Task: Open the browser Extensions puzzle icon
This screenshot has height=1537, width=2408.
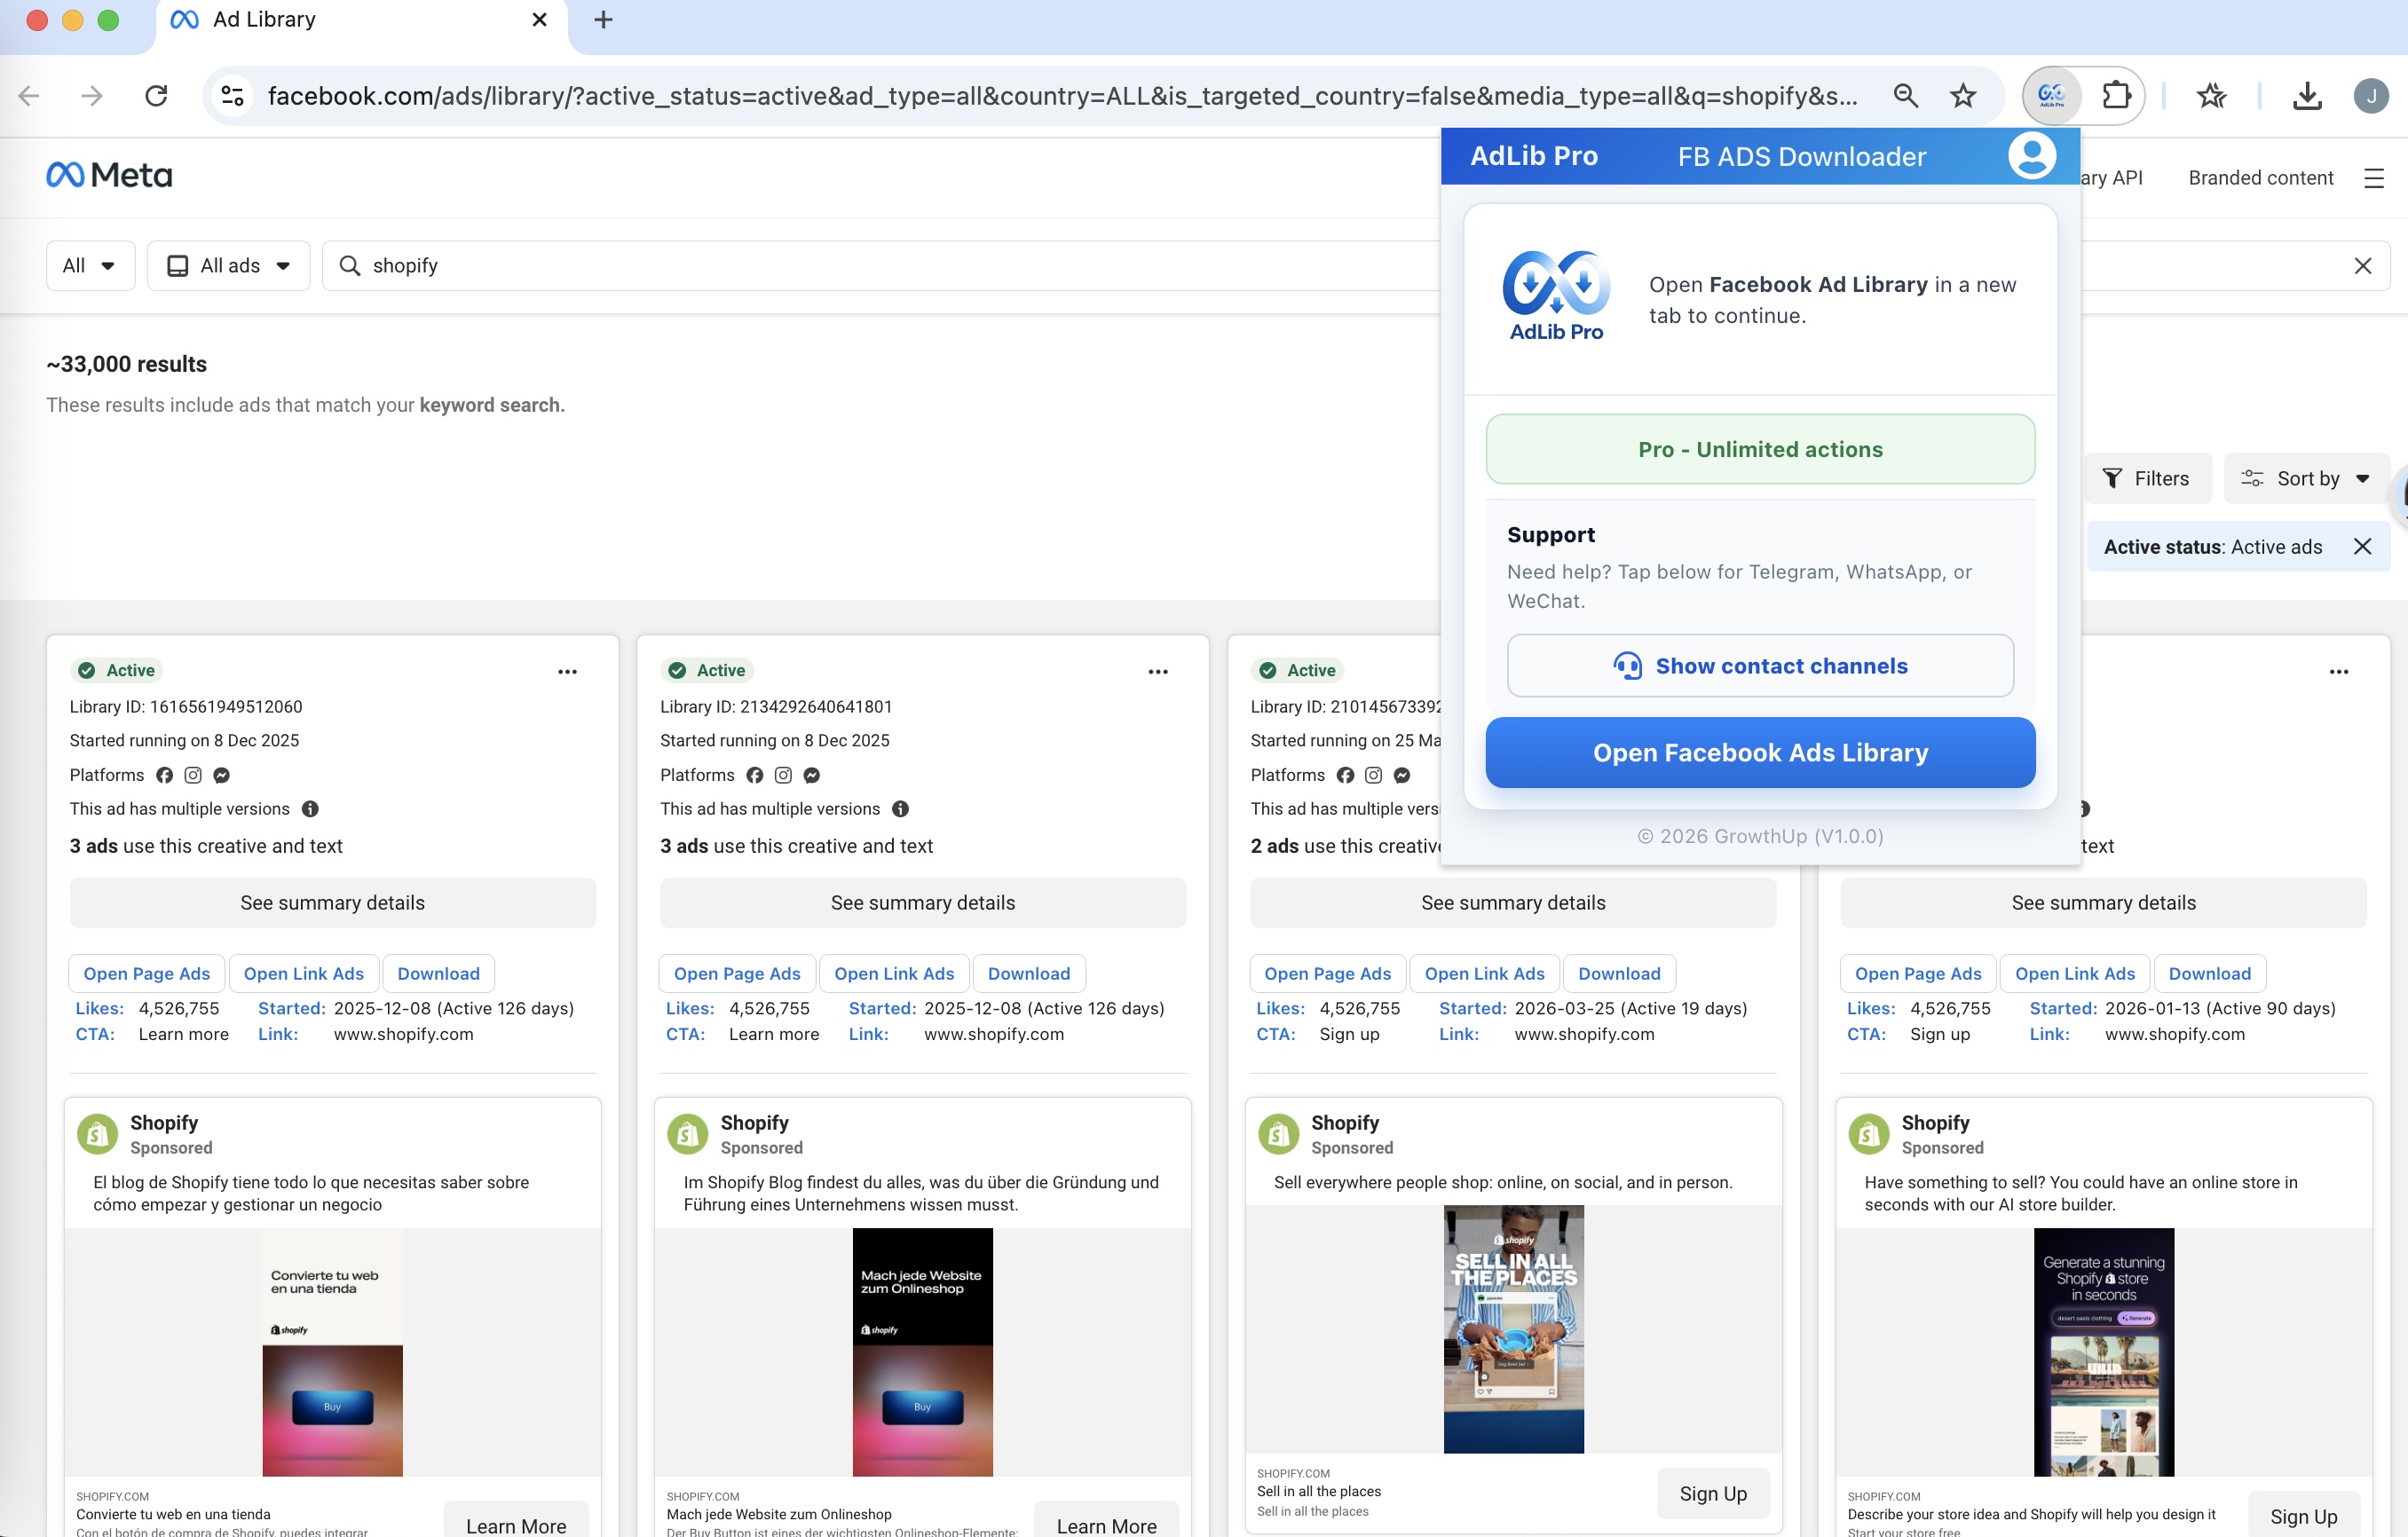Action: click(2116, 96)
